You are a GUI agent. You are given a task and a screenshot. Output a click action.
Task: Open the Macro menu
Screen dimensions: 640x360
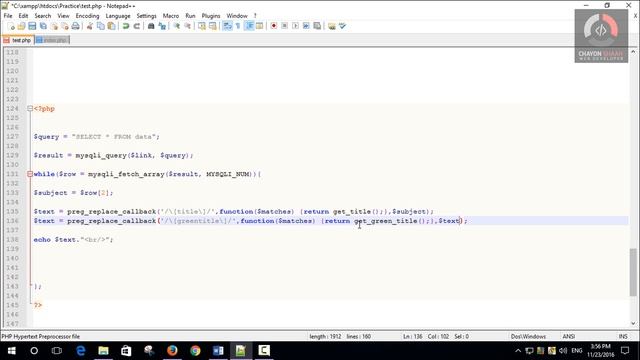click(x=171, y=16)
